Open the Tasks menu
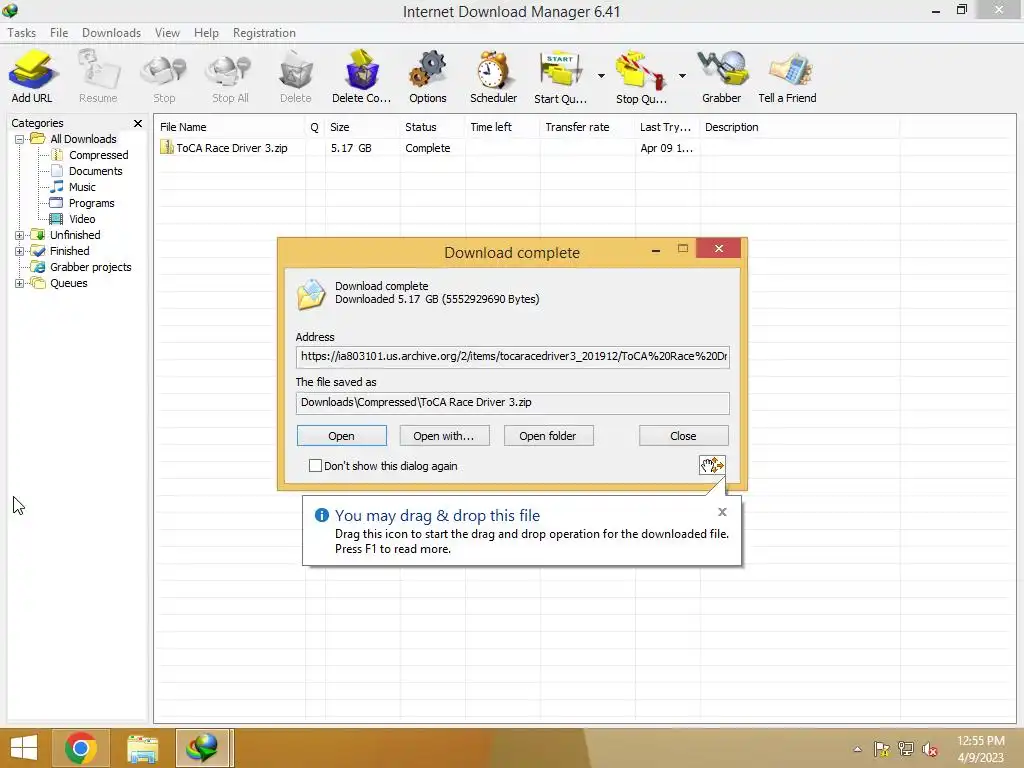 pos(22,33)
